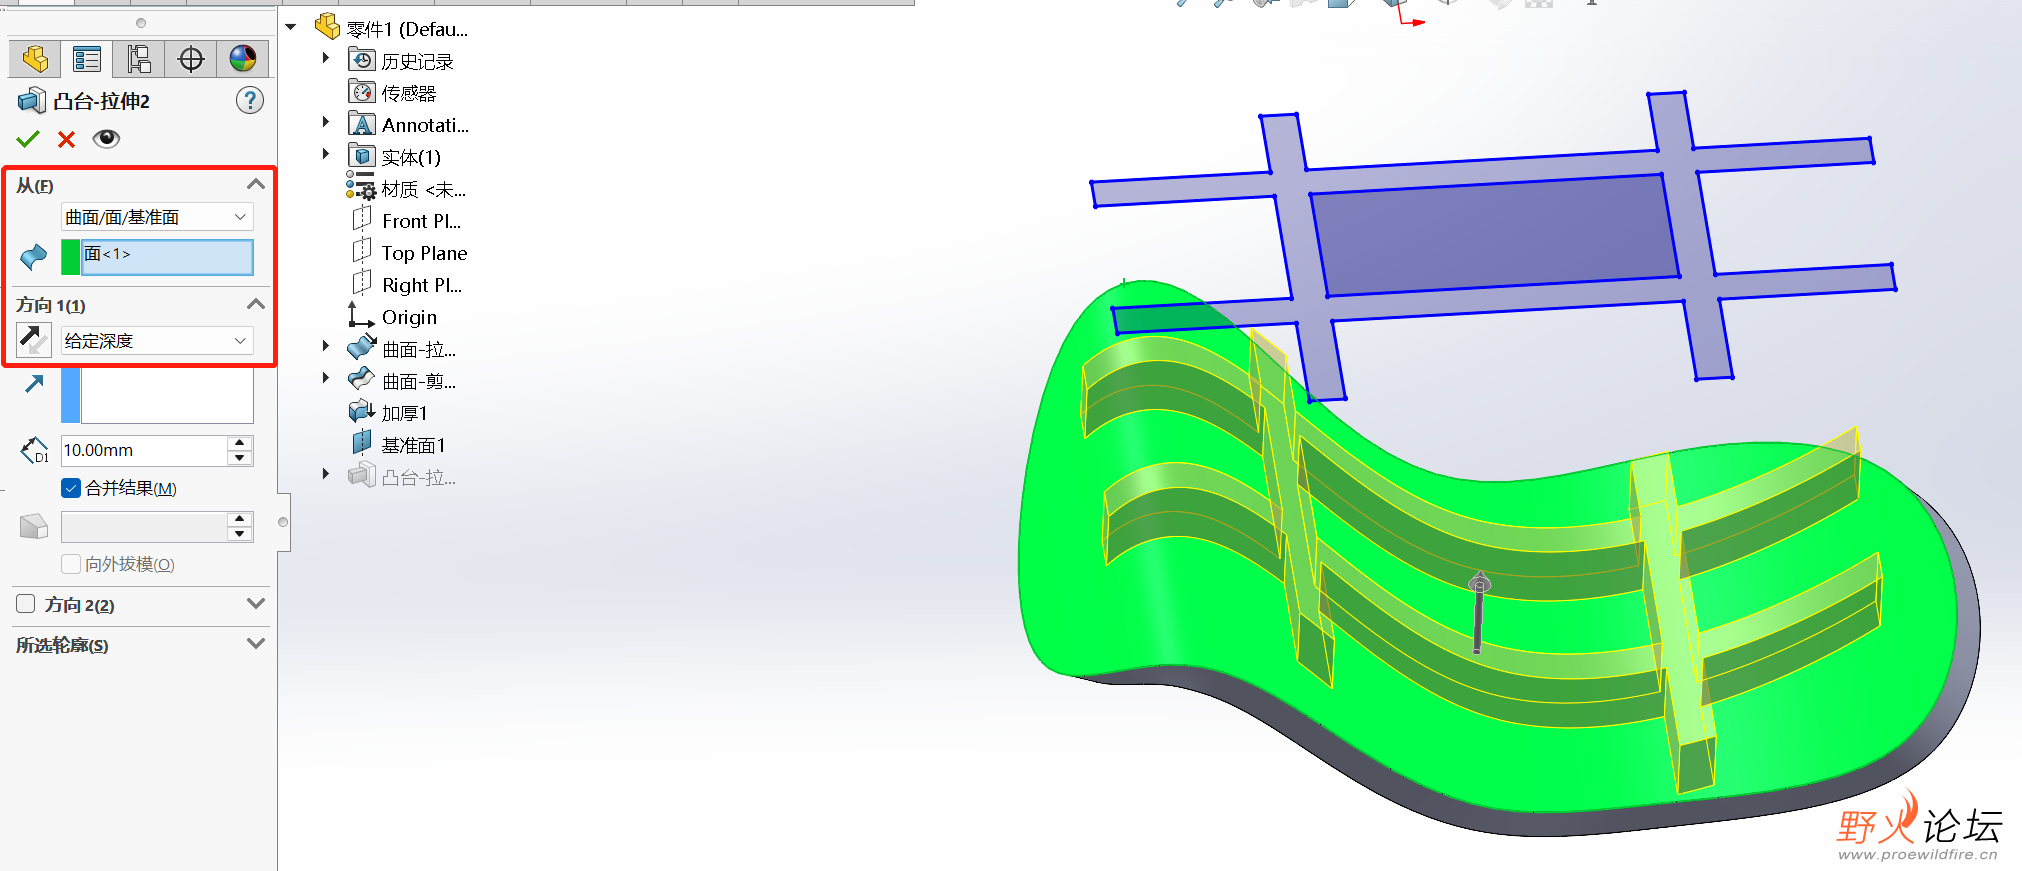Click the 历史记录 history folder icon

tap(361, 60)
